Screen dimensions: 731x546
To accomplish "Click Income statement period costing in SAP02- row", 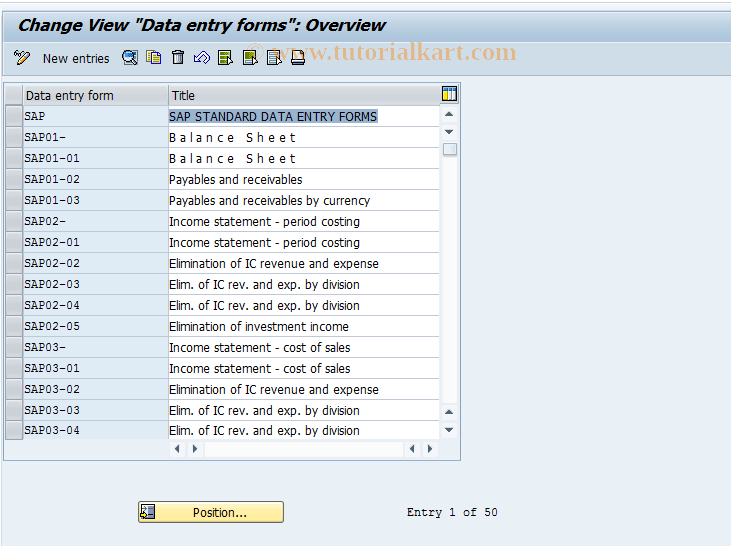I will point(304,221).
